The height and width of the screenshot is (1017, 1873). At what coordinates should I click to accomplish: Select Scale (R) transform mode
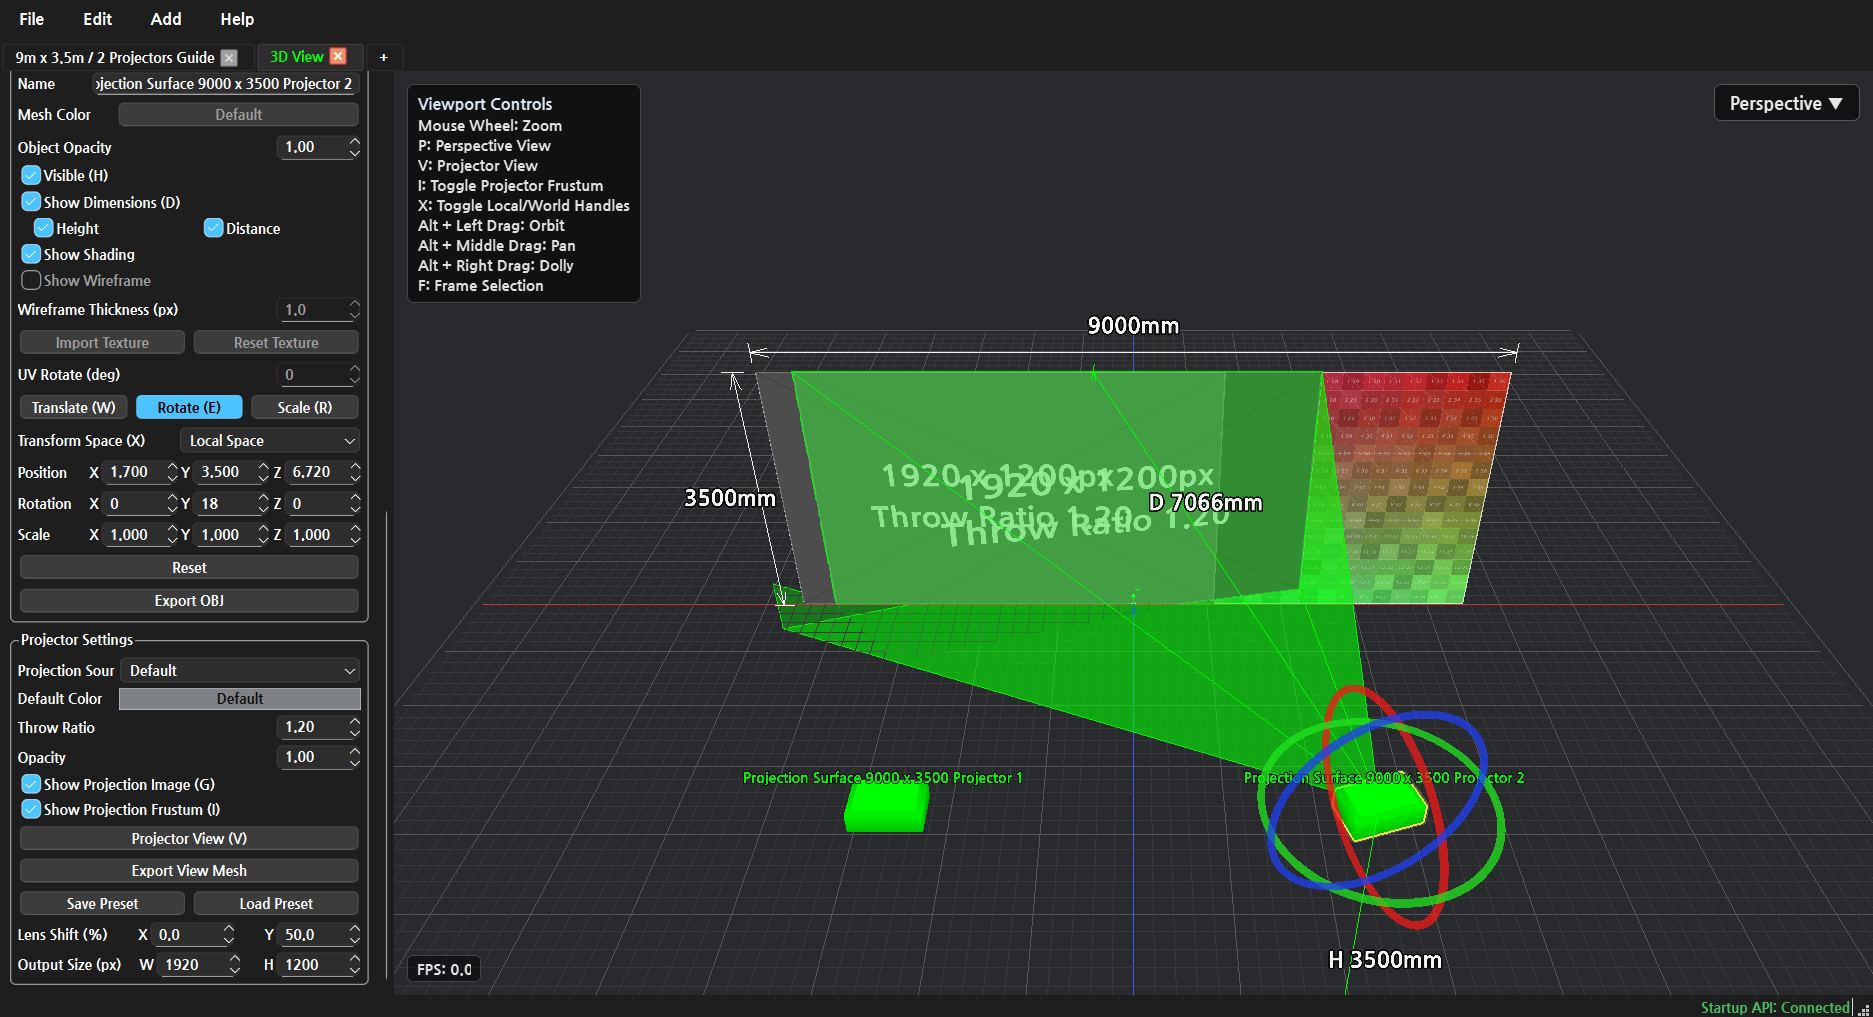tap(305, 408)
